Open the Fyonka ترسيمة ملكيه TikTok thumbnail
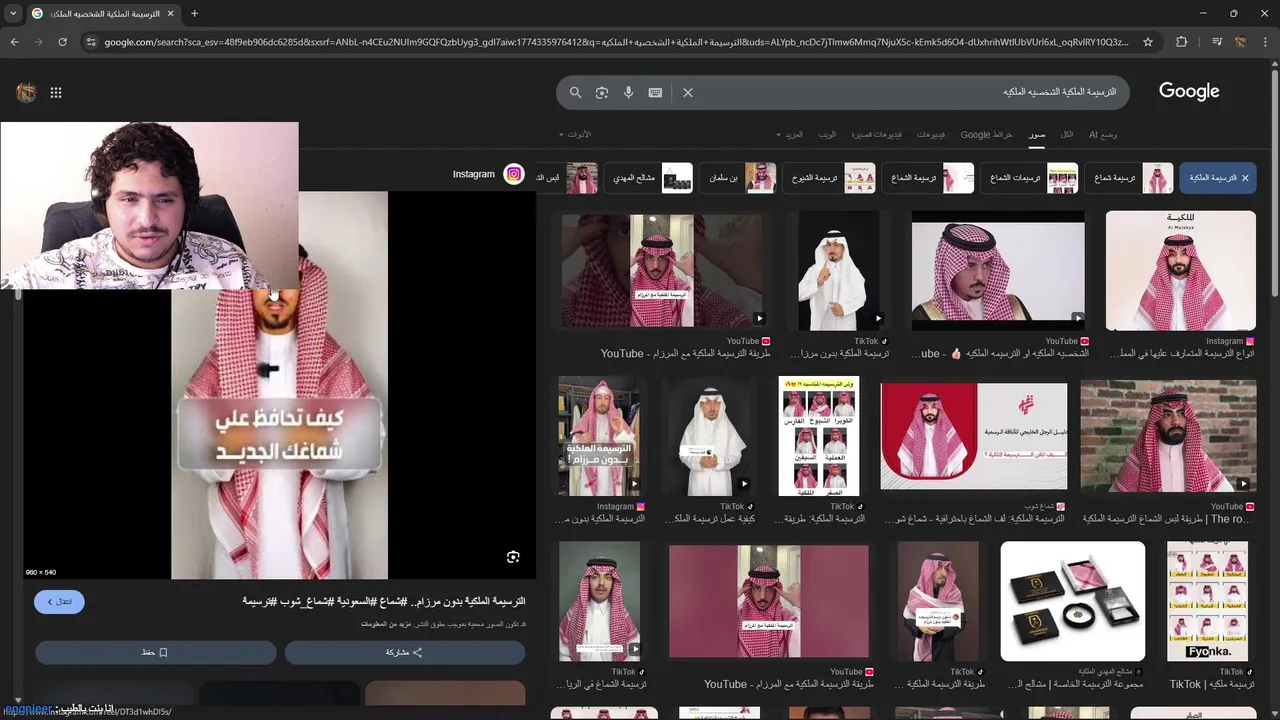This screenshot has width=1280, height=720. 1207,601
